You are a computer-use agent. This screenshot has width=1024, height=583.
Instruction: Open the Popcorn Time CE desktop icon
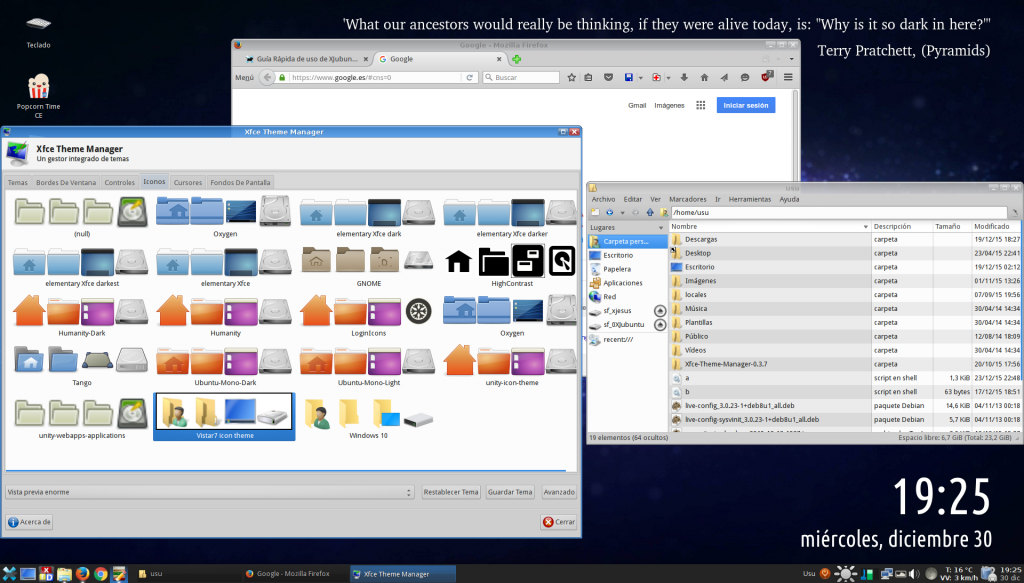point(39,96)
